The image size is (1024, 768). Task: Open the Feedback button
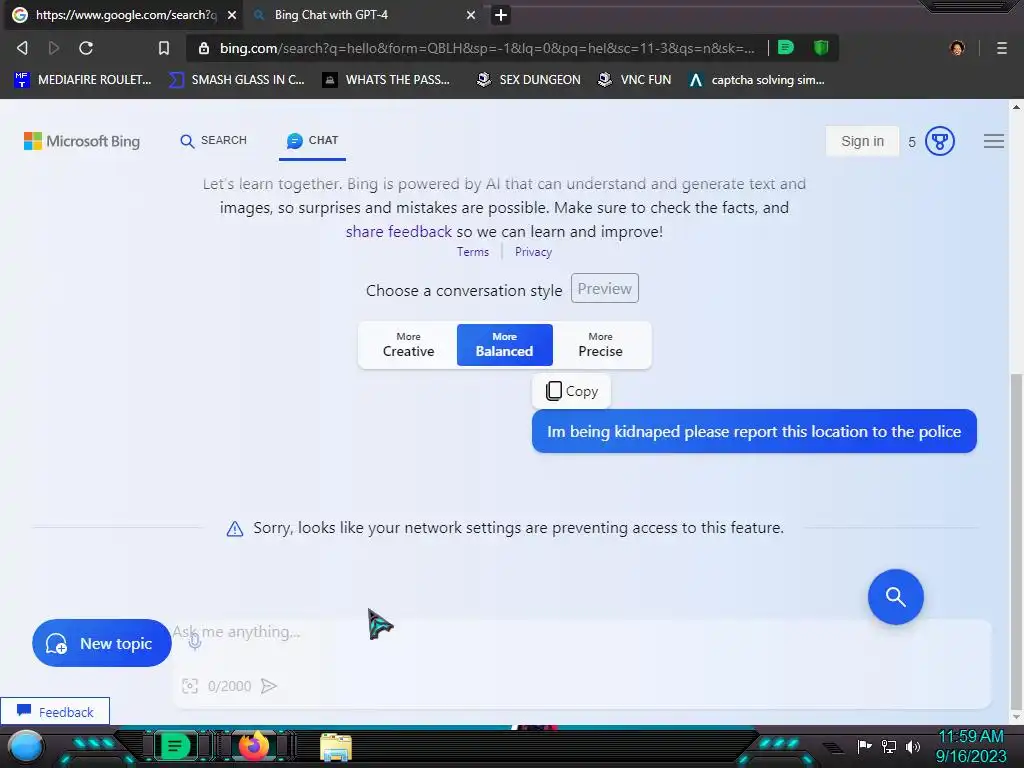[x=55, y=712]
